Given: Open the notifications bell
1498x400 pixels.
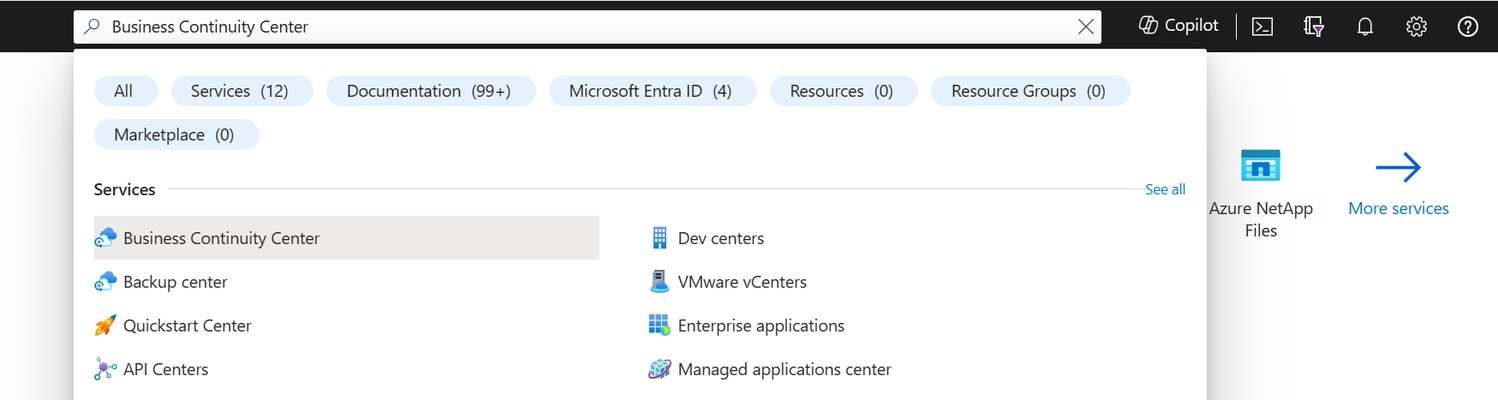Looking at the screenshot, I should (1365, 27).
